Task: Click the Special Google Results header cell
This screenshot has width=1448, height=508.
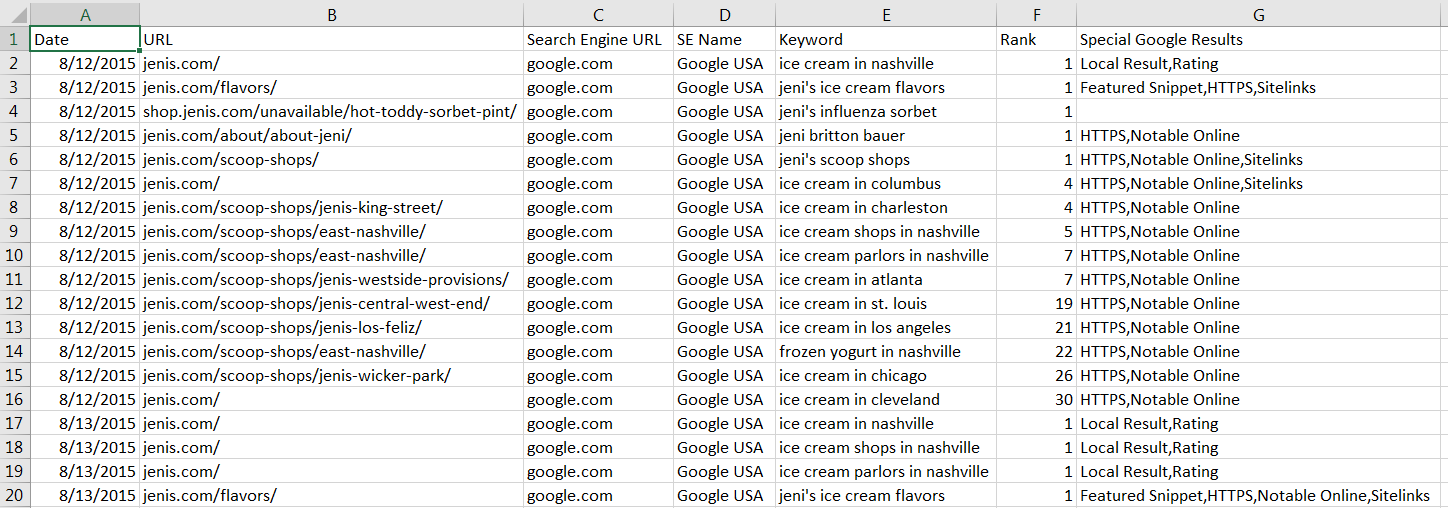Action: 1258,40
